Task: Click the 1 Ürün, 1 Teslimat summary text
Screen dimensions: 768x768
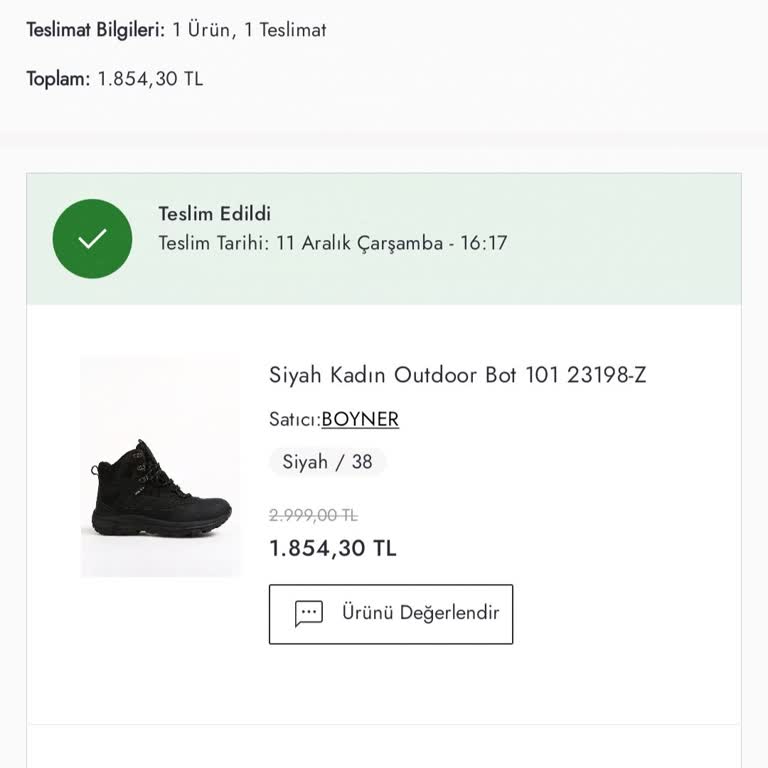Action: point(250,30)
